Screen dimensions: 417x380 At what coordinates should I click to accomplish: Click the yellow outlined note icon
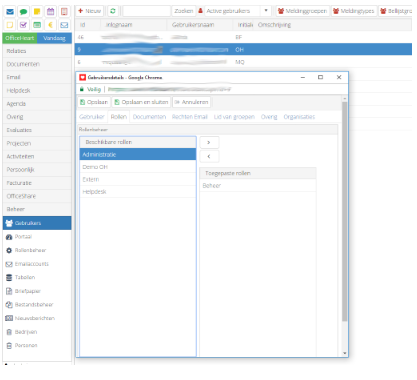(x=10, y=25)
